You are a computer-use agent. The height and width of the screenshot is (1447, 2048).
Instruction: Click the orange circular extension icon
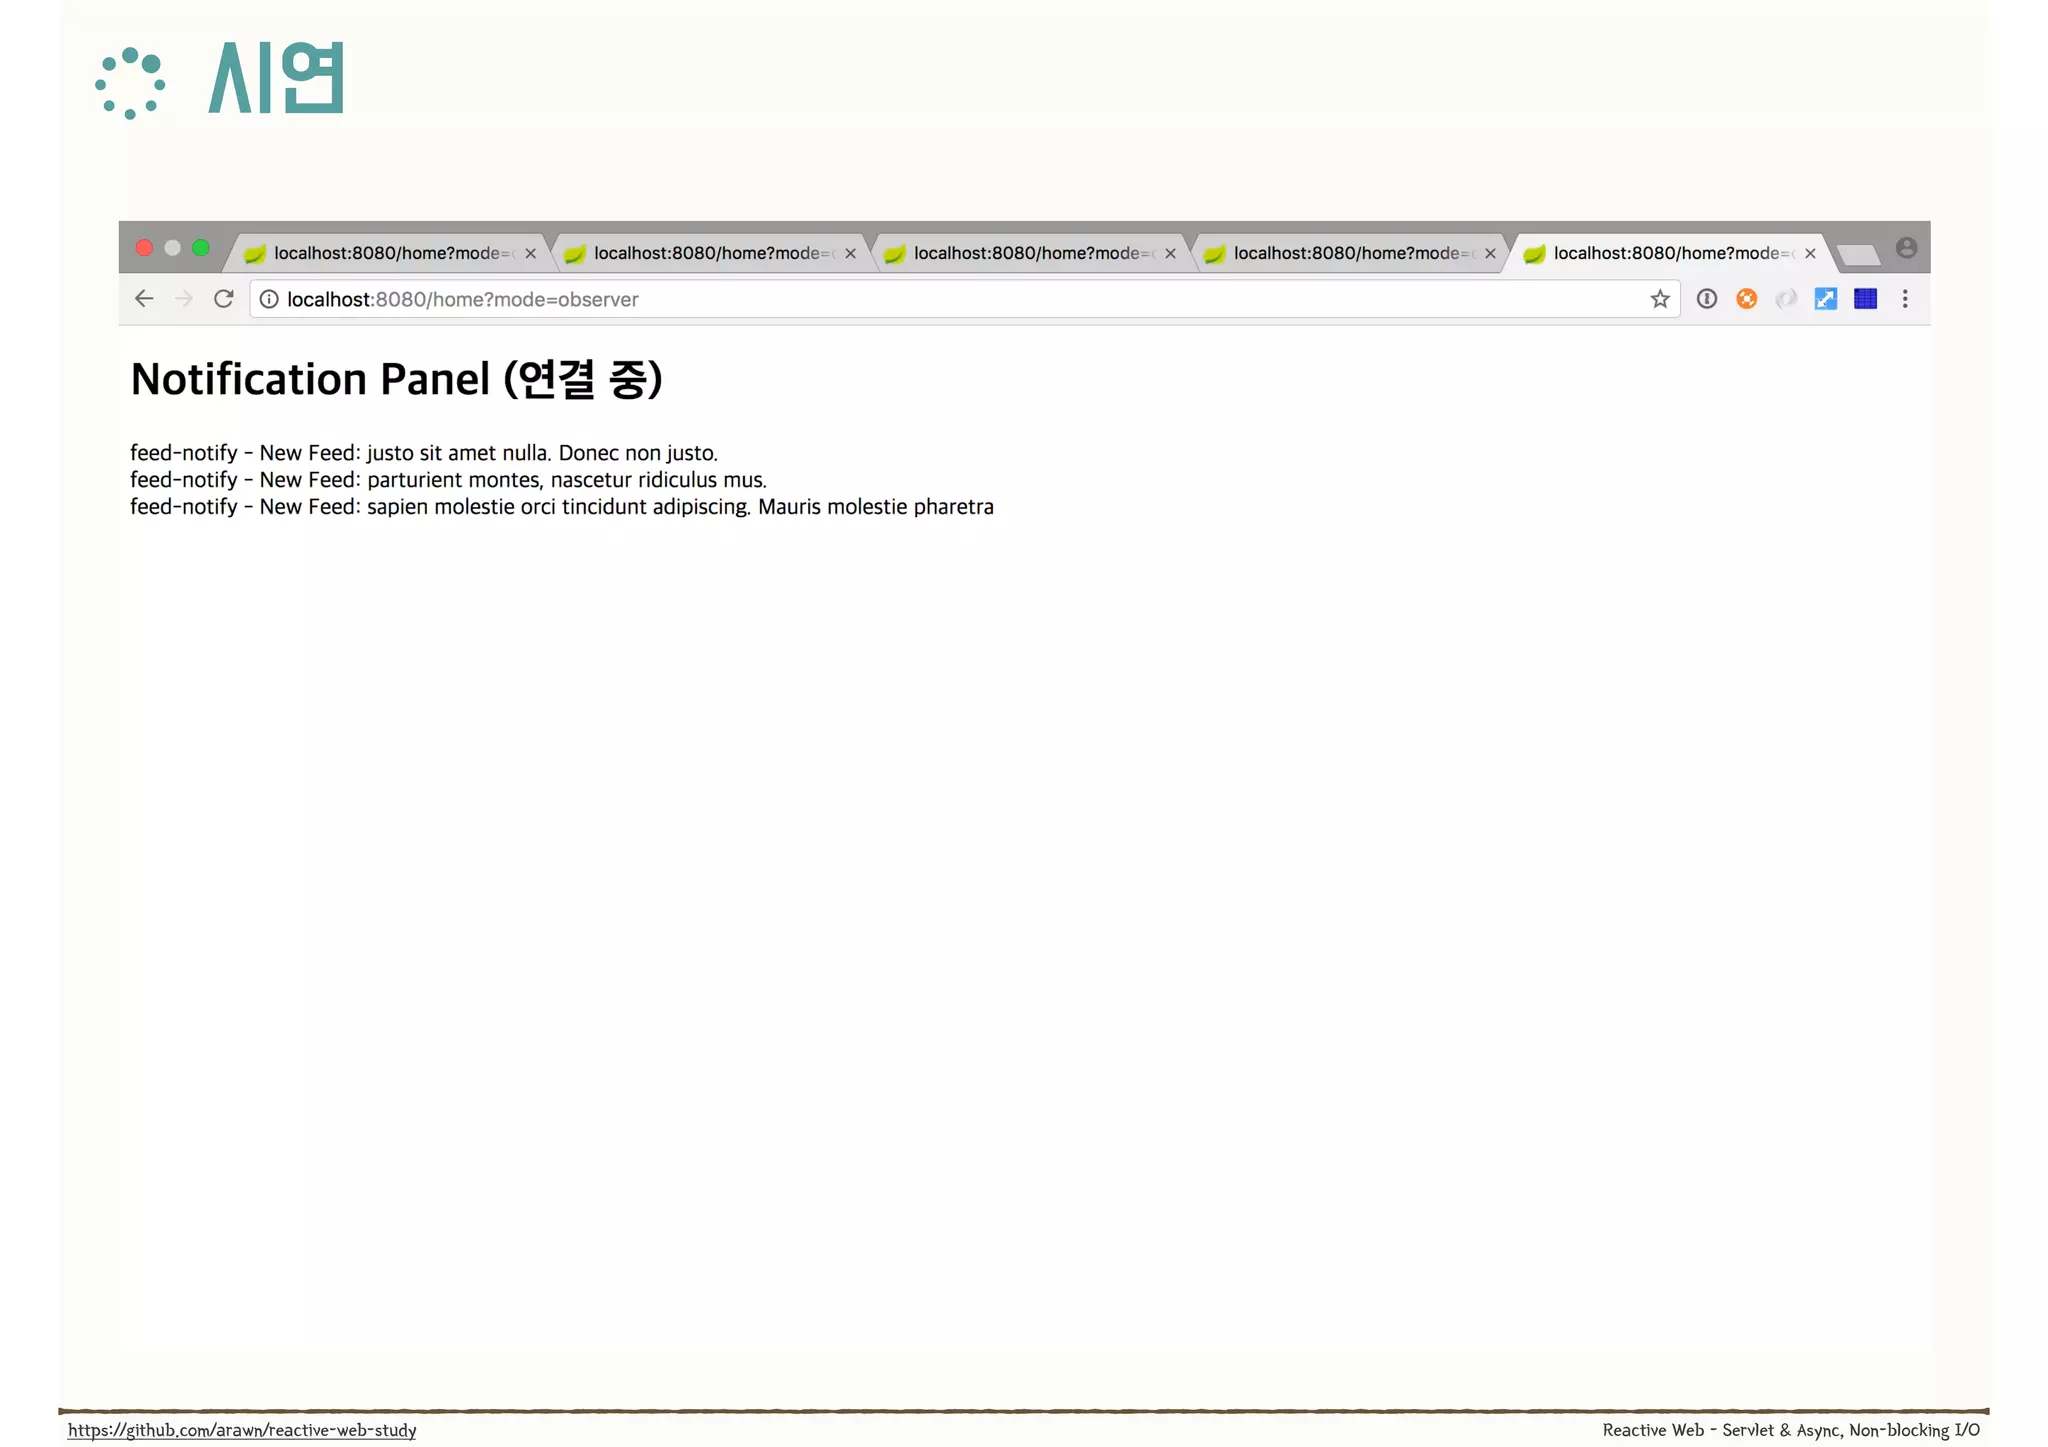click(x=1746, y=299)
